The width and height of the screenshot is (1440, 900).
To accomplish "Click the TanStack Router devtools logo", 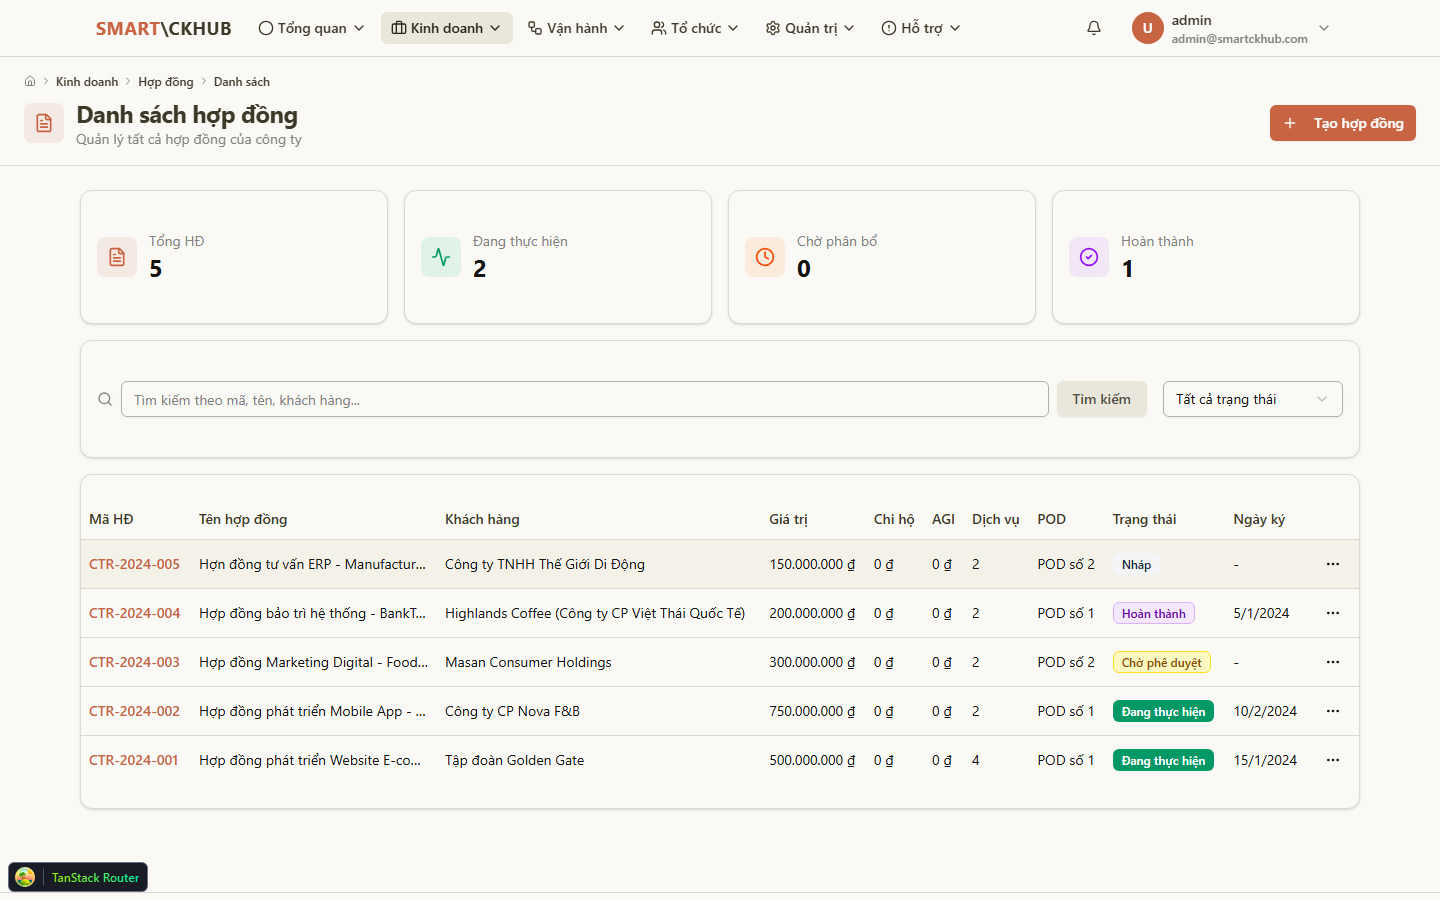I will [26, 877].
